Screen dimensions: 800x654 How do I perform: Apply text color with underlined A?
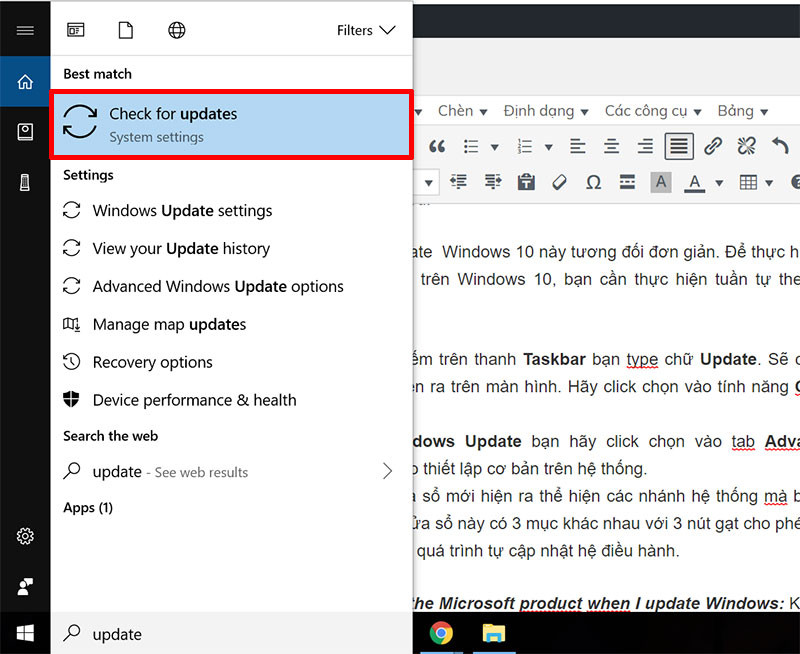click(x=694, y=182)
